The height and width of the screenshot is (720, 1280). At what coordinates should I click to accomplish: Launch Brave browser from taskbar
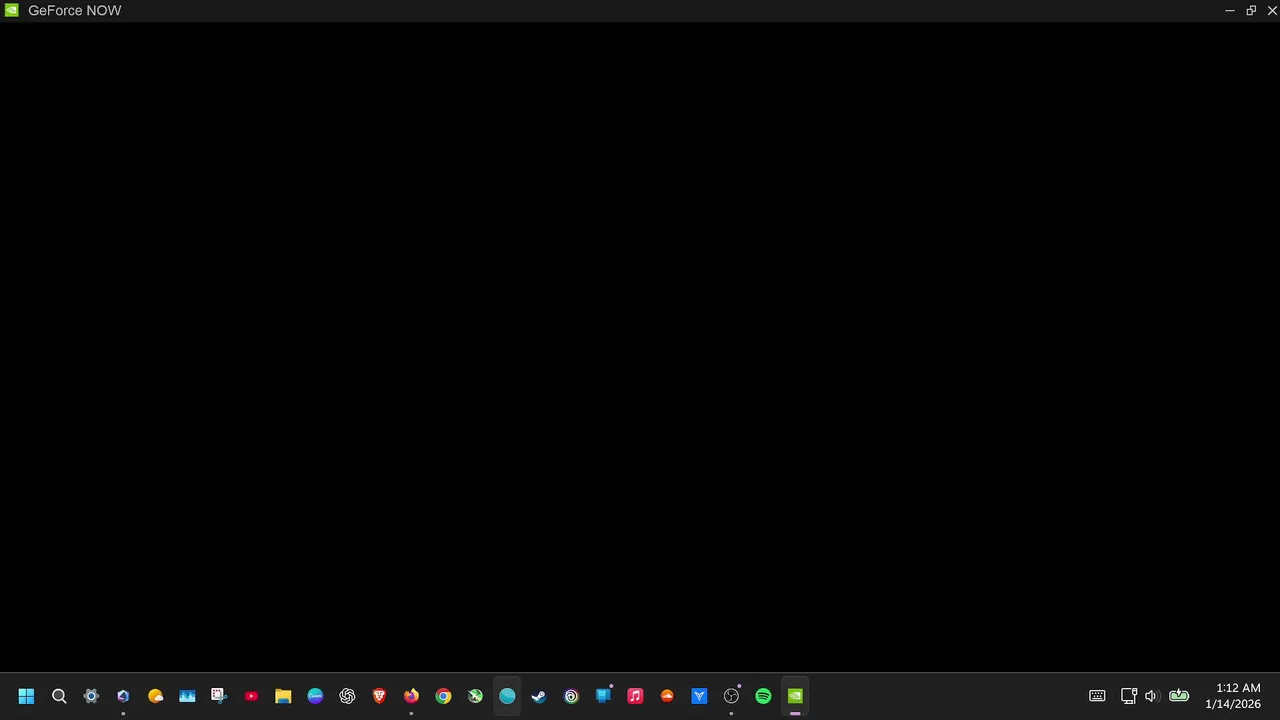pyautogui.click(x=379, y=696)
